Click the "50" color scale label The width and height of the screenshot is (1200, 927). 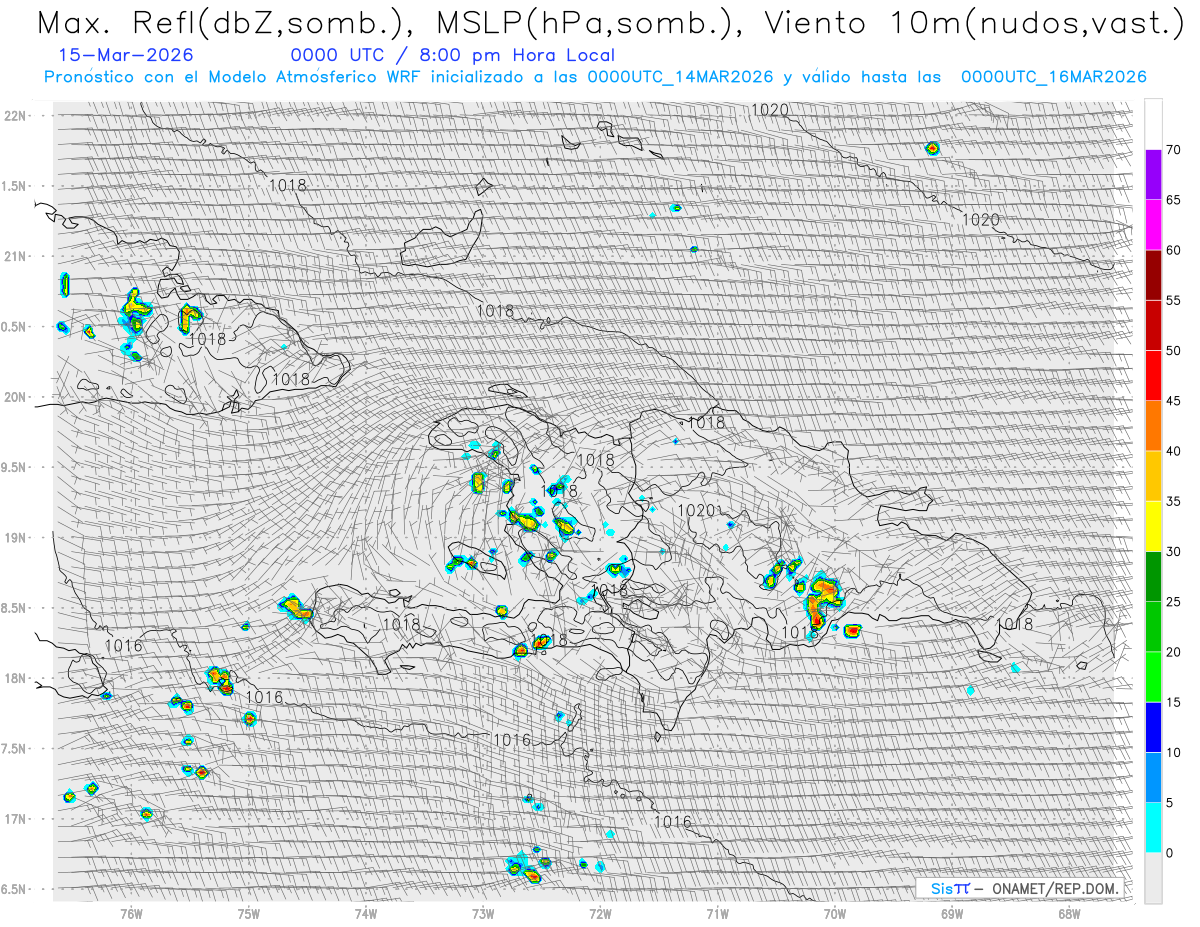[x=1173, y=351]
